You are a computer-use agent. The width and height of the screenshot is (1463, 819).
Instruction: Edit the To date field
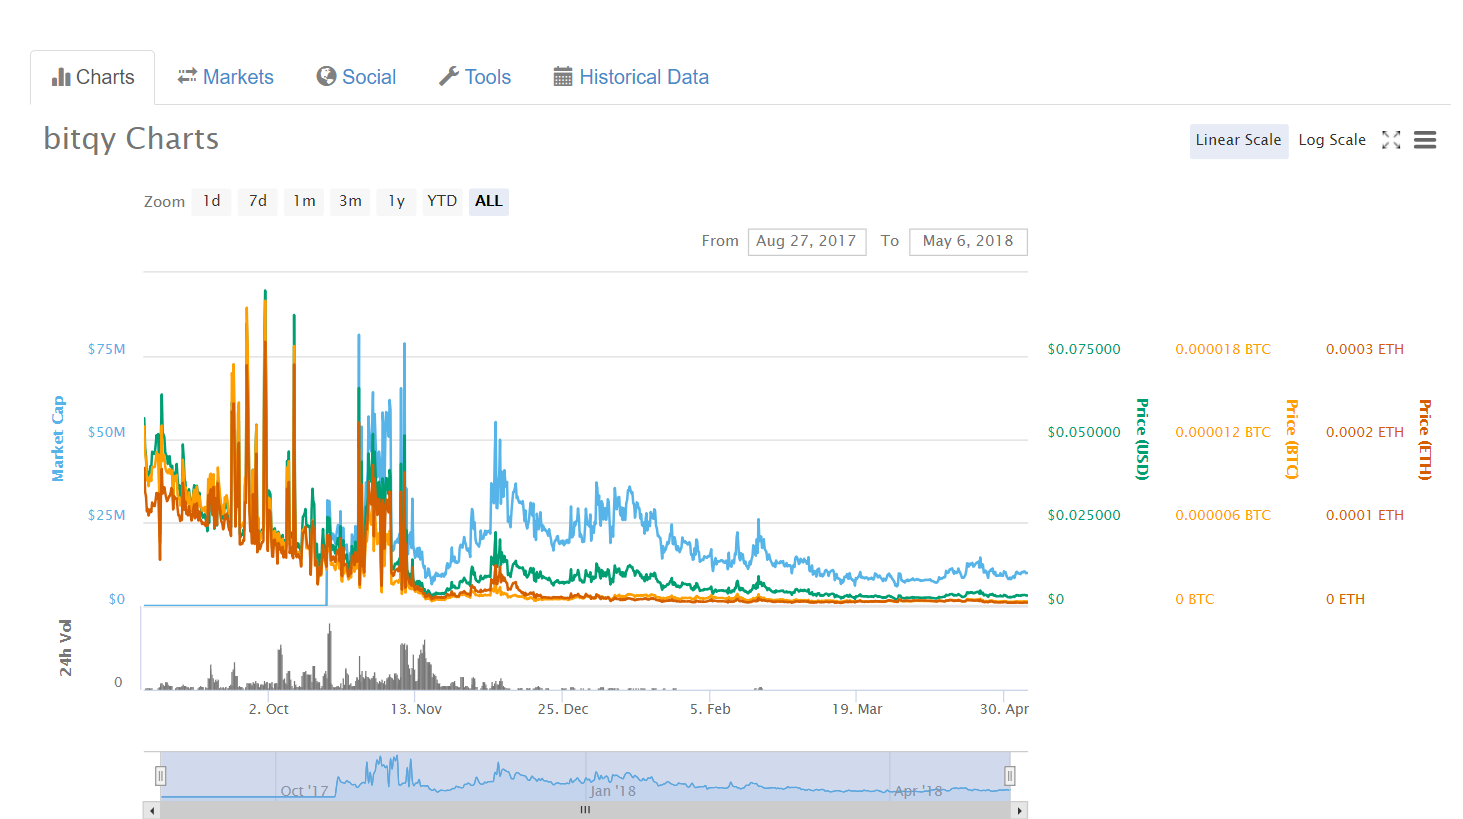968,241
